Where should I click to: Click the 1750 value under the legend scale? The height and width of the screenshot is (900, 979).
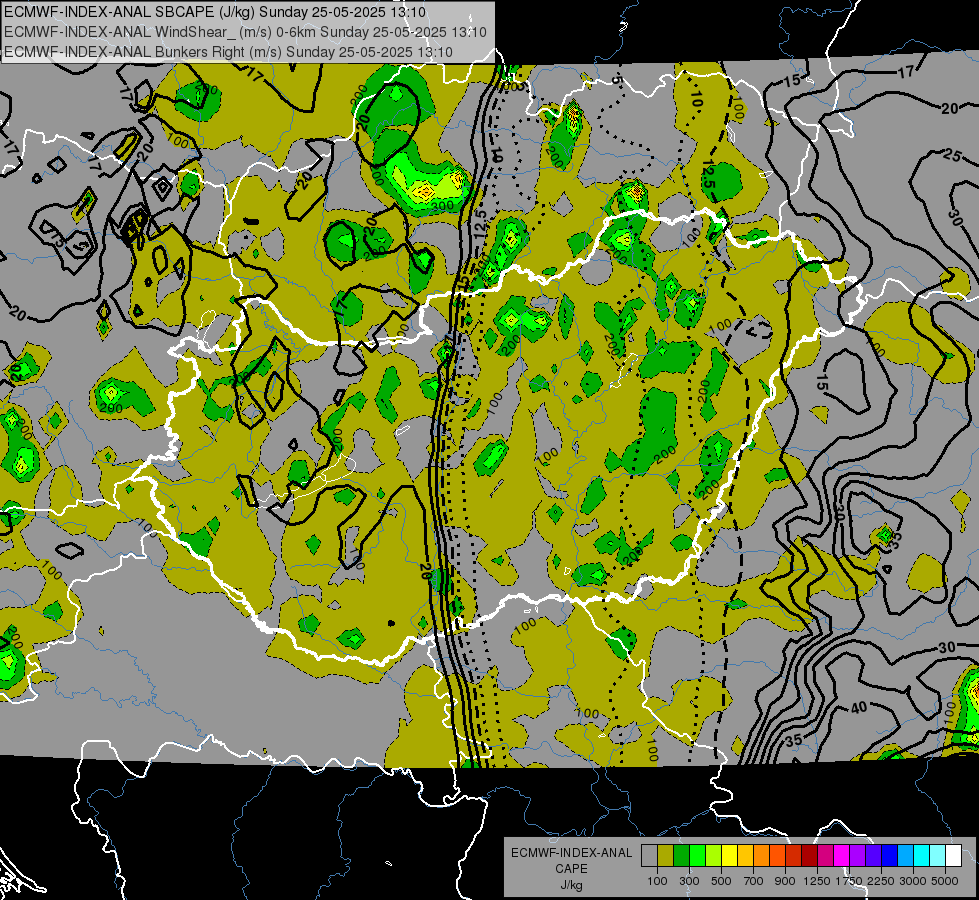click(x=849, y=881)
